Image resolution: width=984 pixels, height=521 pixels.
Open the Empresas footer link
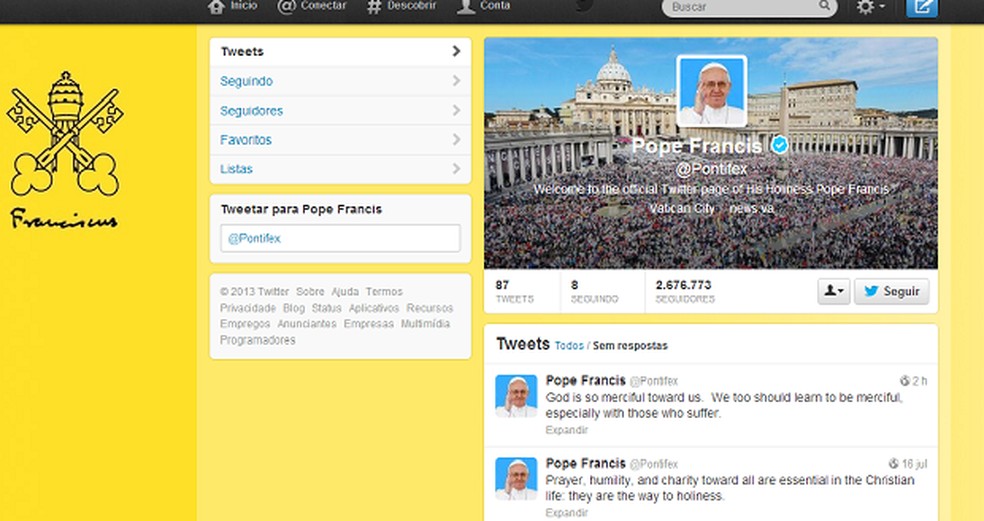tap(369, 324)
